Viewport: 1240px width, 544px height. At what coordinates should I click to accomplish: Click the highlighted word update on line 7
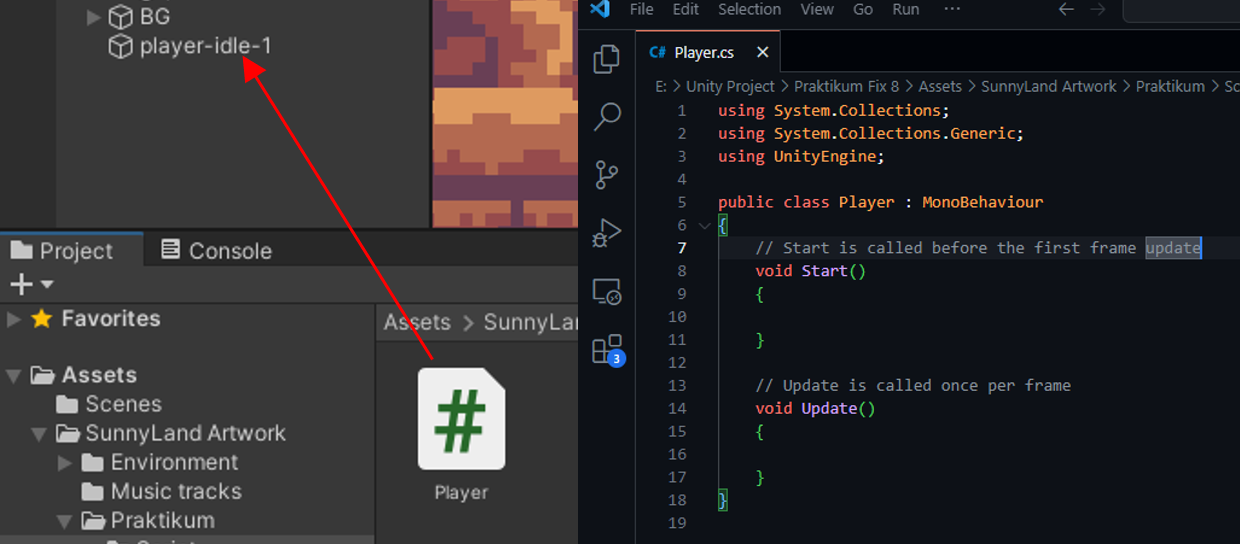1172,248
